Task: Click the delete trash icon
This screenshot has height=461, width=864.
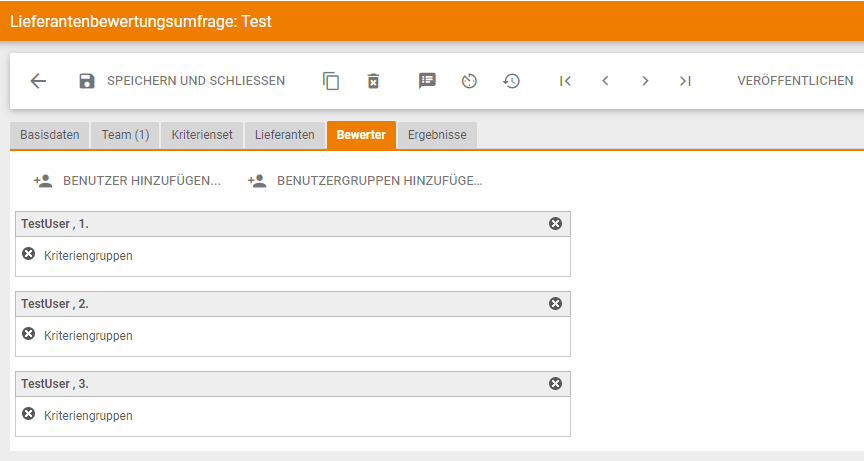Action: [373, 81]
